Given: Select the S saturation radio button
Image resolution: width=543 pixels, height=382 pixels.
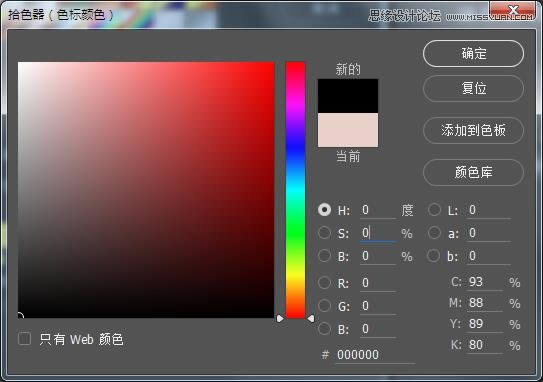Looking at the screenshot, I should [x=324, y=233].
